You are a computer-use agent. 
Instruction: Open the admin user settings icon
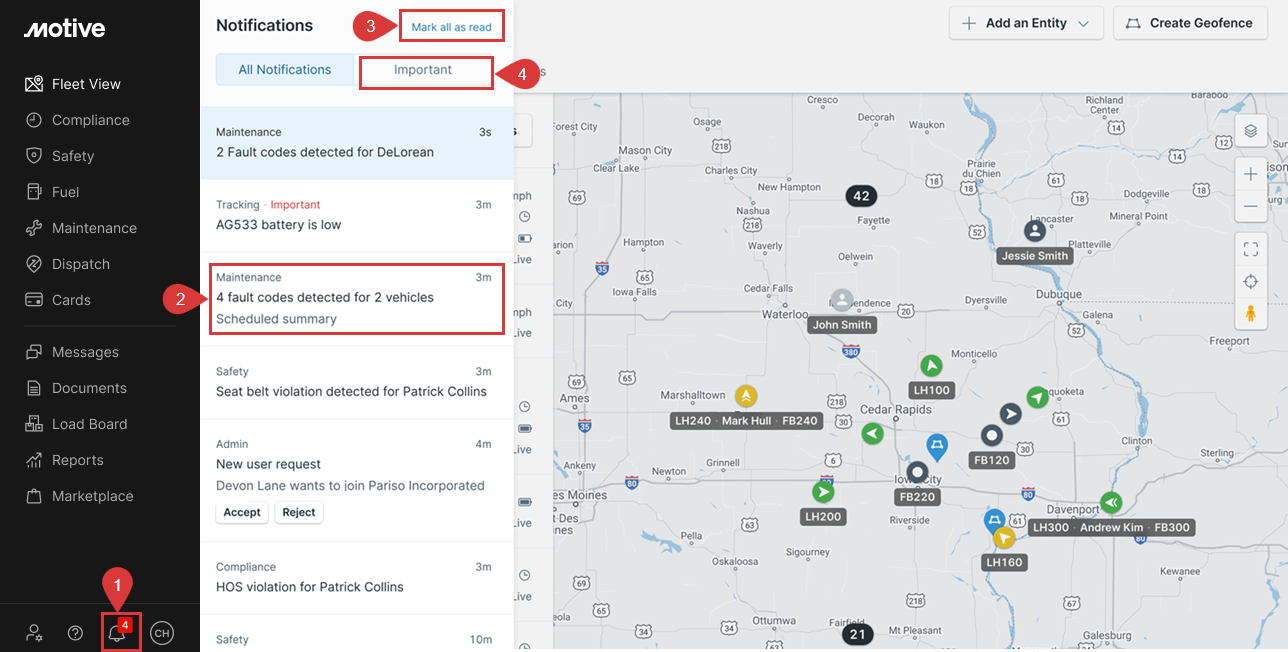click(34, 633)
